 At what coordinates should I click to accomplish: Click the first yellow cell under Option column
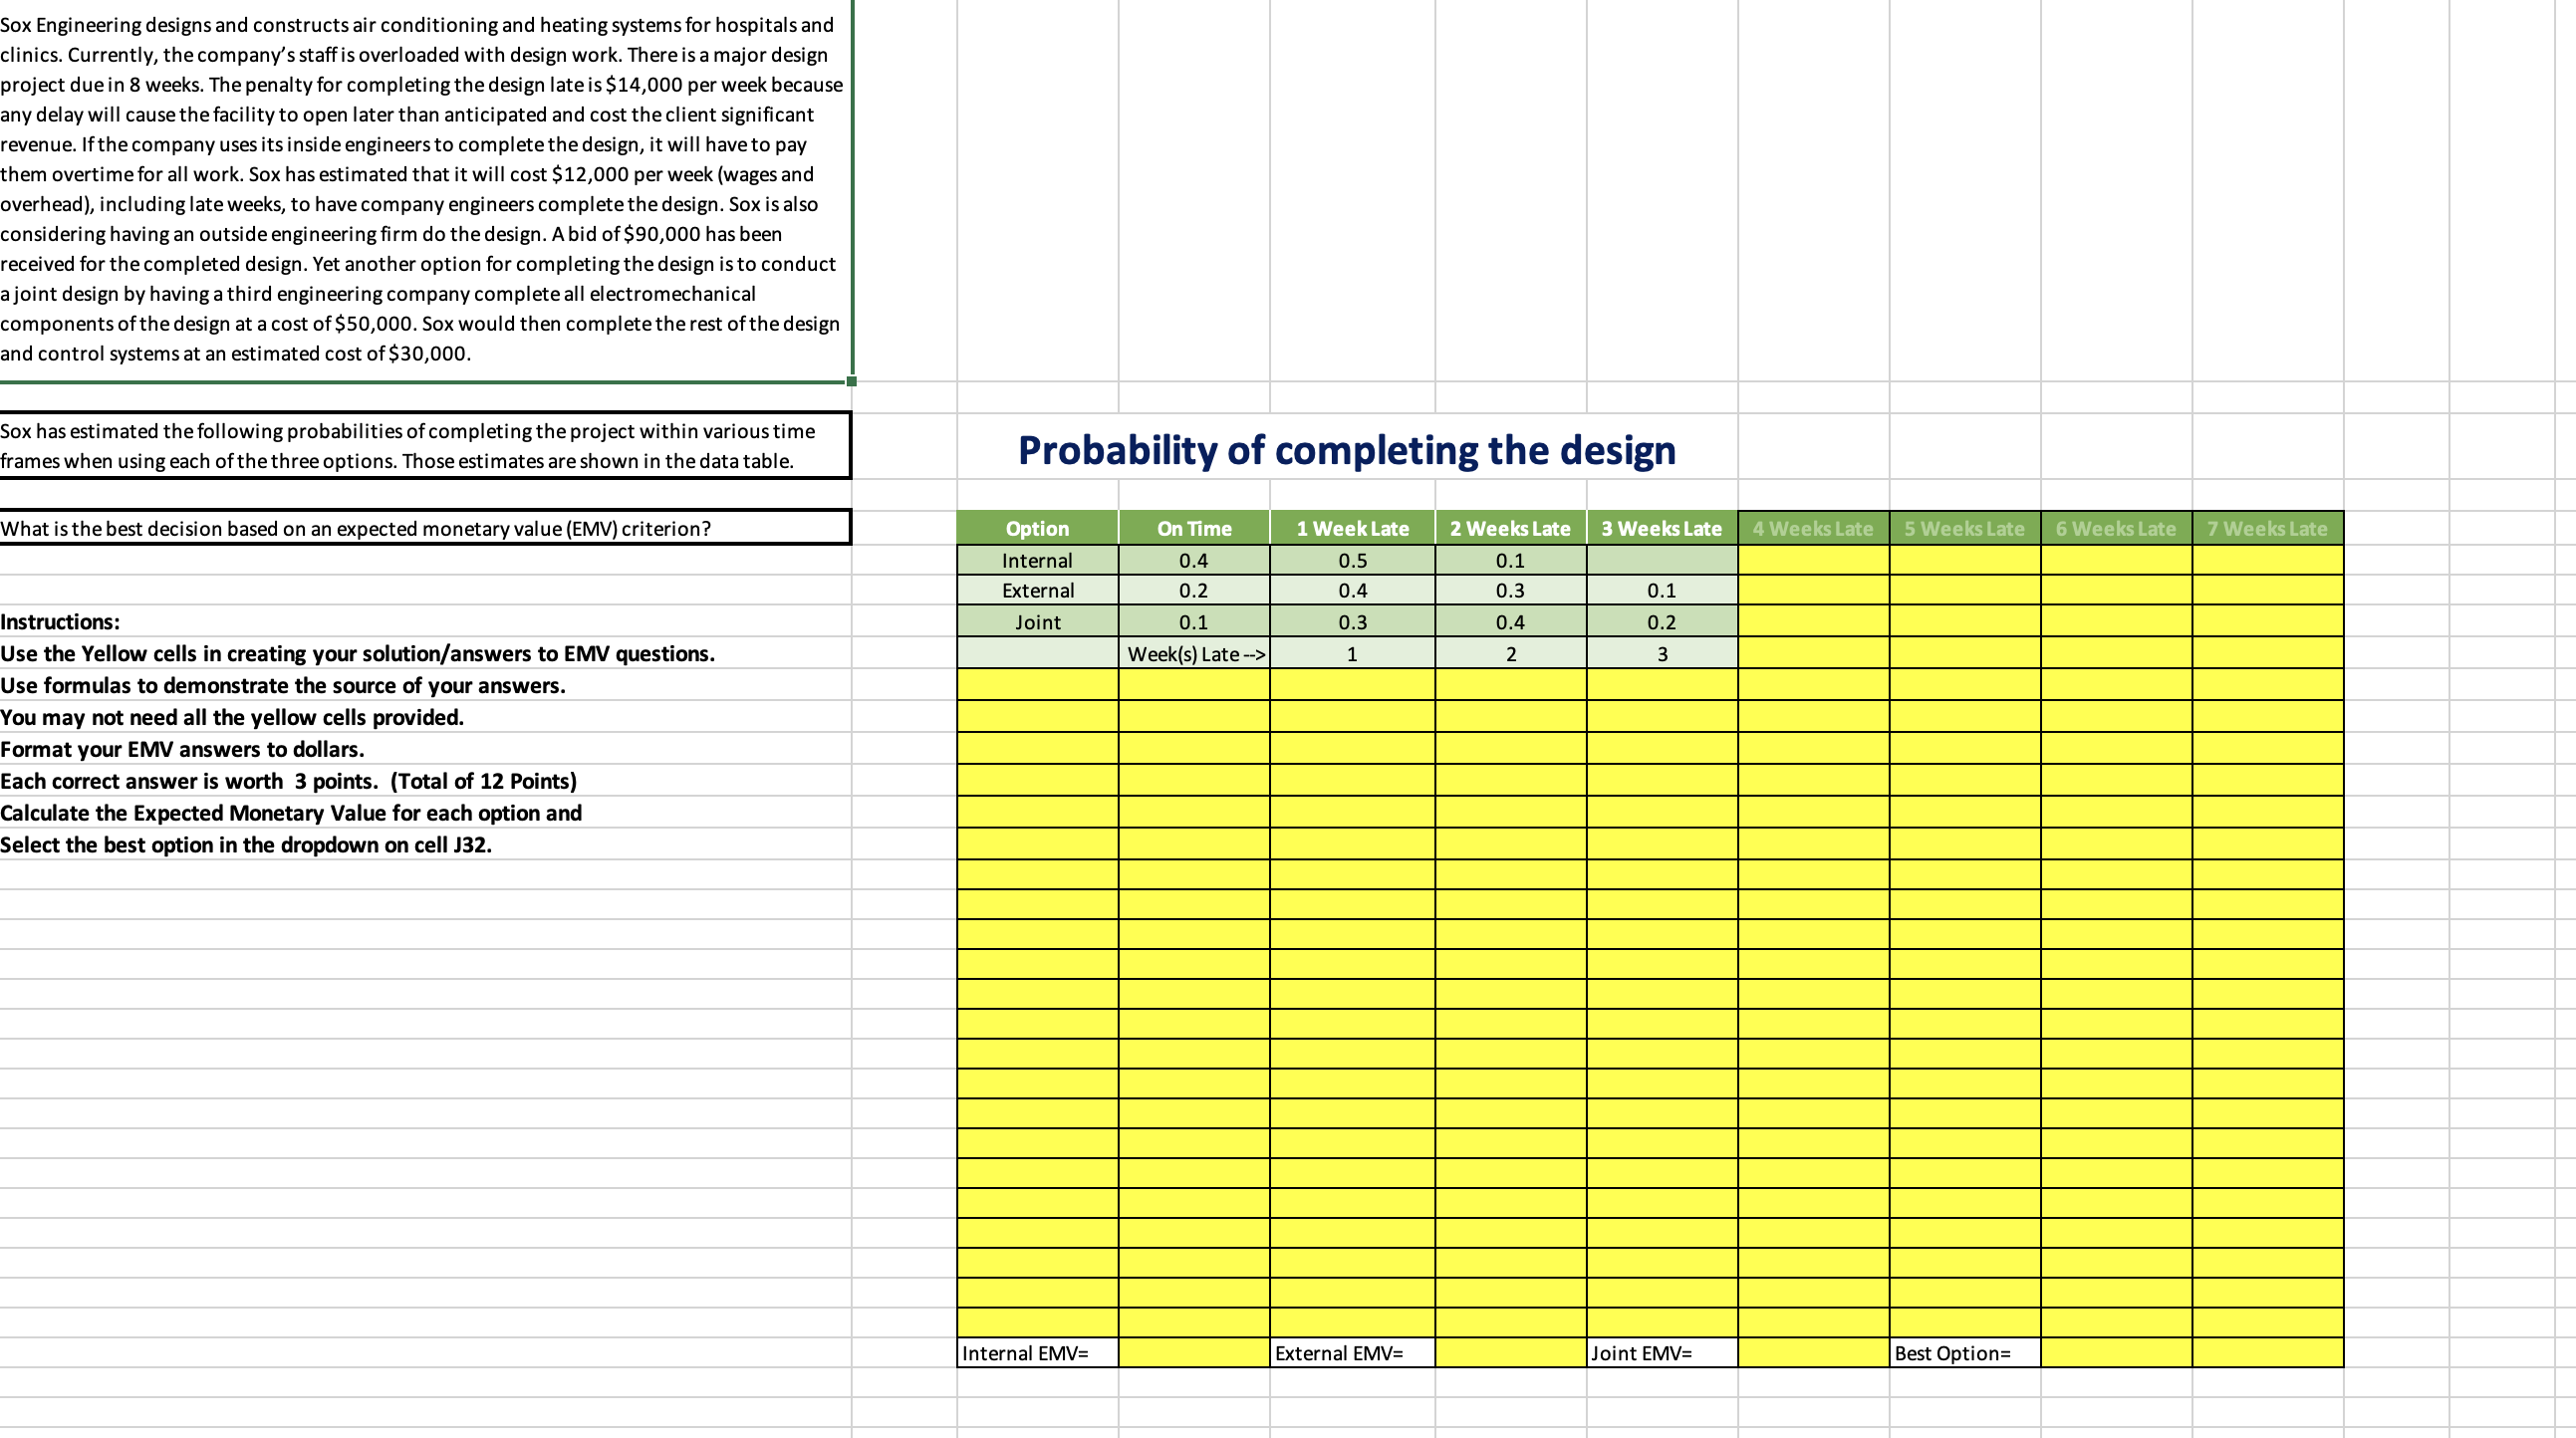click(x=1037, y=685)
